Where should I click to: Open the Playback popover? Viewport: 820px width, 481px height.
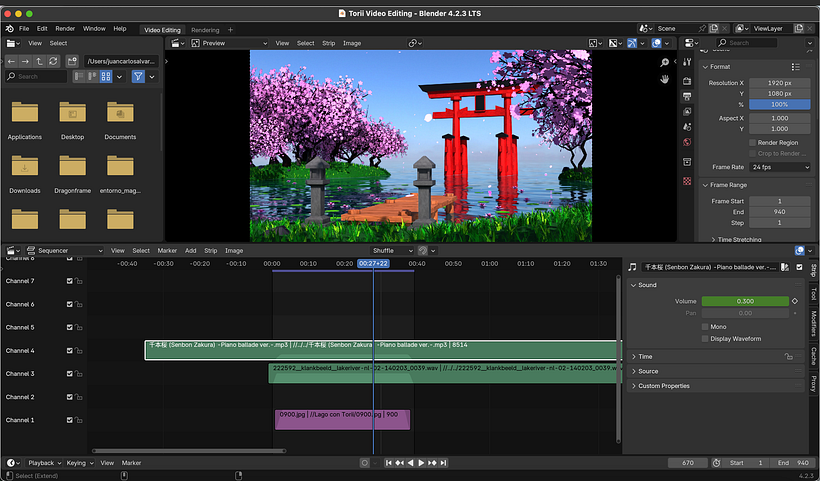coord(44,463)
